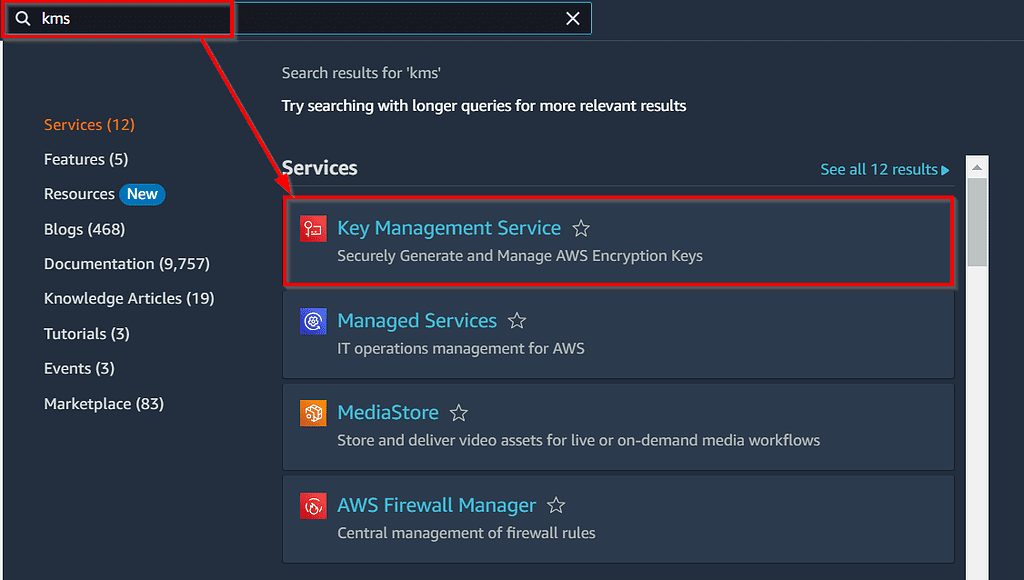Open See all 12 results
Screen dimensions: 1024x580
click(878, 169)
